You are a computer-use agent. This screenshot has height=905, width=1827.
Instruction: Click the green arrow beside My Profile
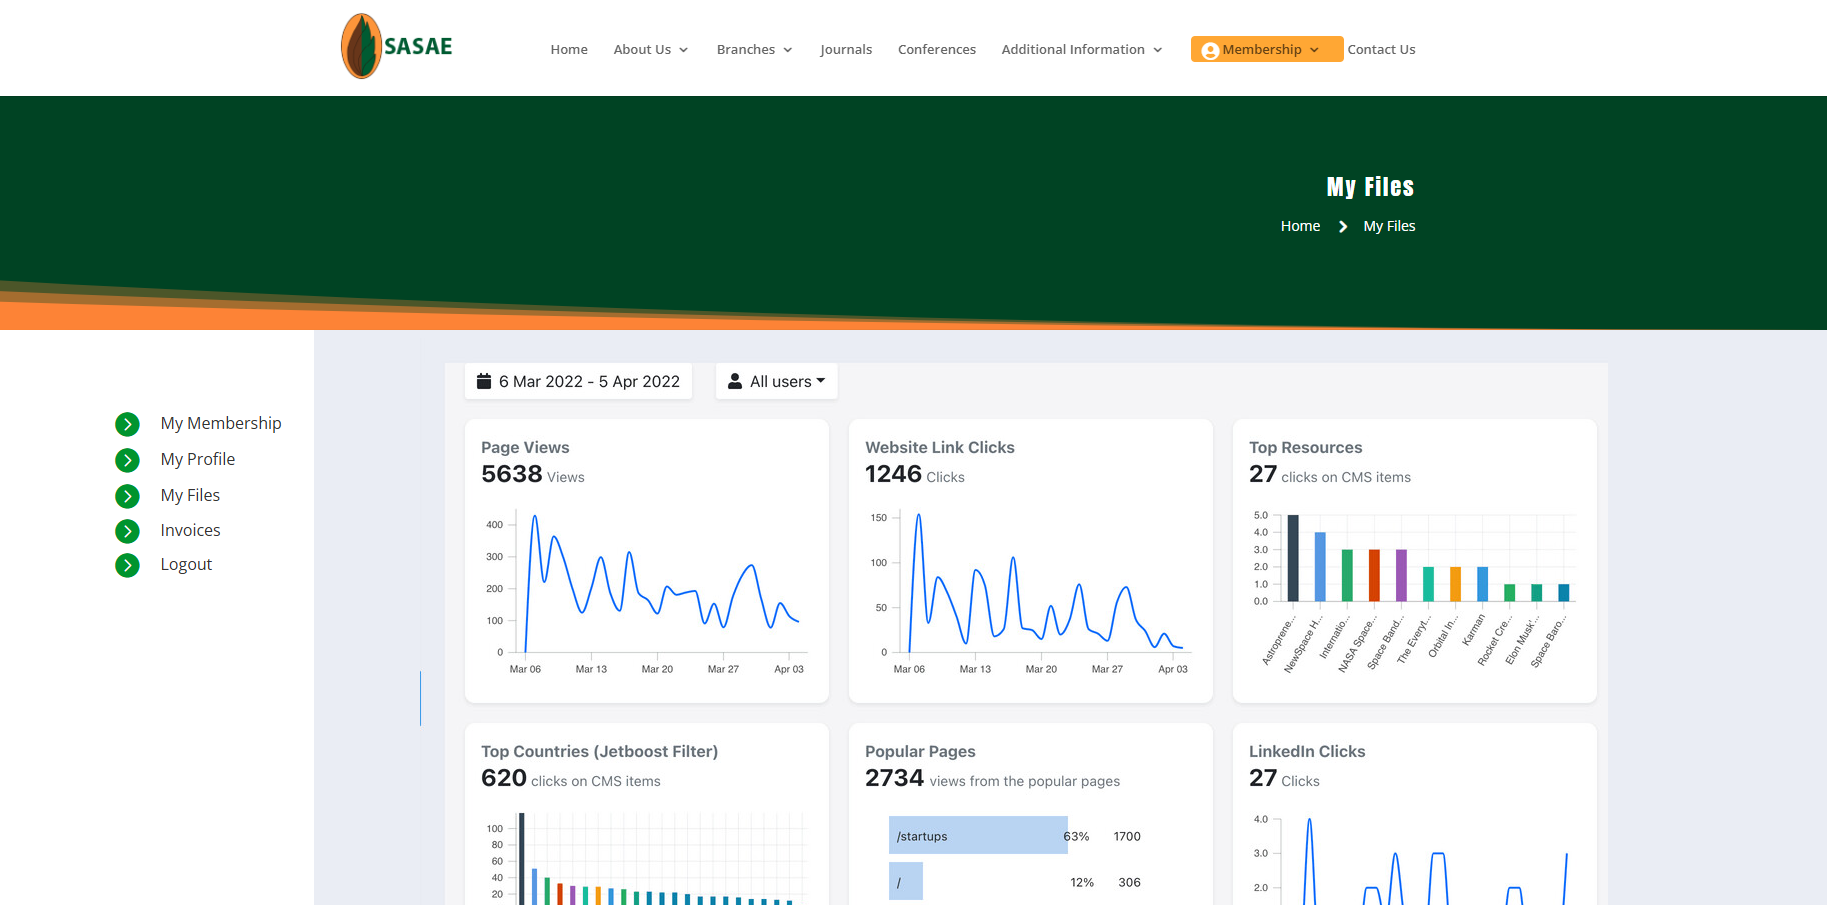[x=127, y=460]
